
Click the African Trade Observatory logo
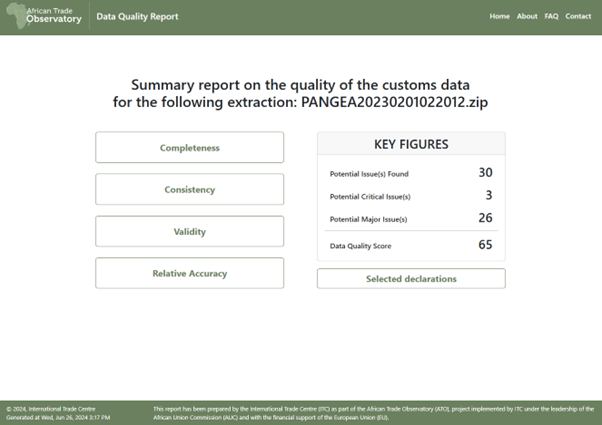pyautogui.click(x=43, y=17)
